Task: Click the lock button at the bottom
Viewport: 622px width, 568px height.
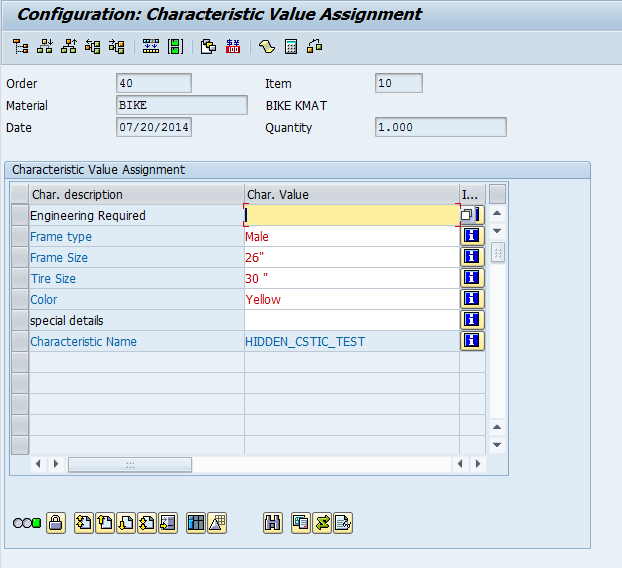Action: (x=56, y=523)
